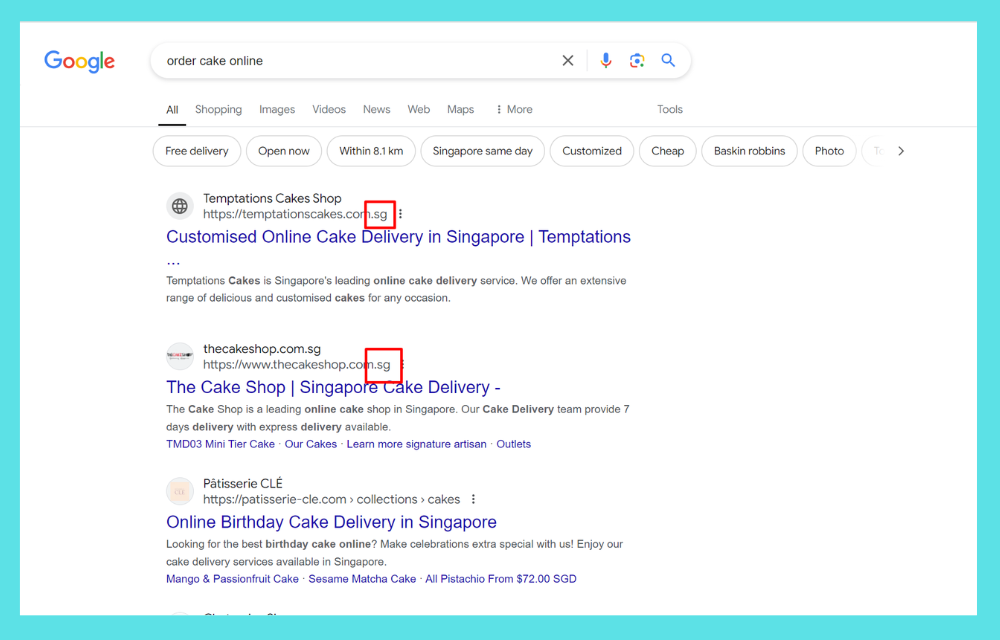Click Temptations Cakes Shop globe favicon
Viewport: 1000px width, 640px height.
180,206
